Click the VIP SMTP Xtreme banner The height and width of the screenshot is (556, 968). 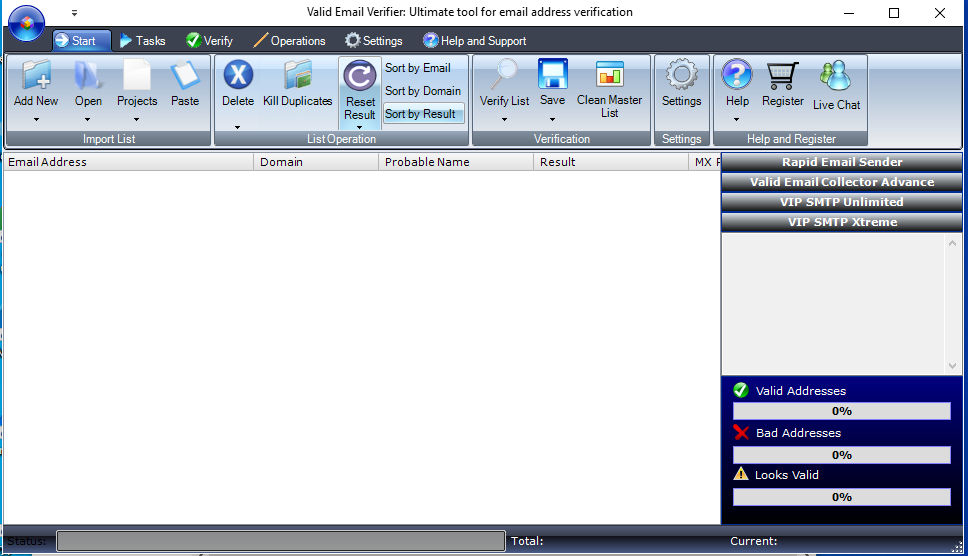click(x=841, y=222)
